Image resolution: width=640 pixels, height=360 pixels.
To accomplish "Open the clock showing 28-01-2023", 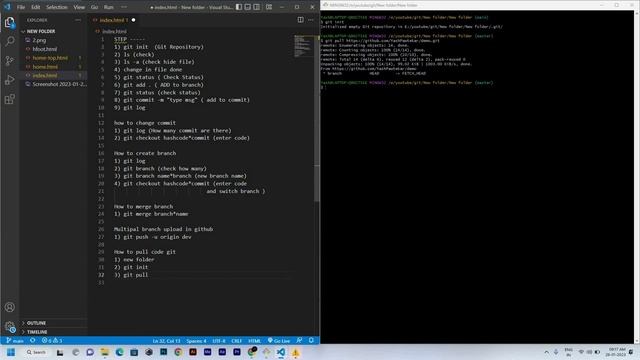I will coord(617,352).
